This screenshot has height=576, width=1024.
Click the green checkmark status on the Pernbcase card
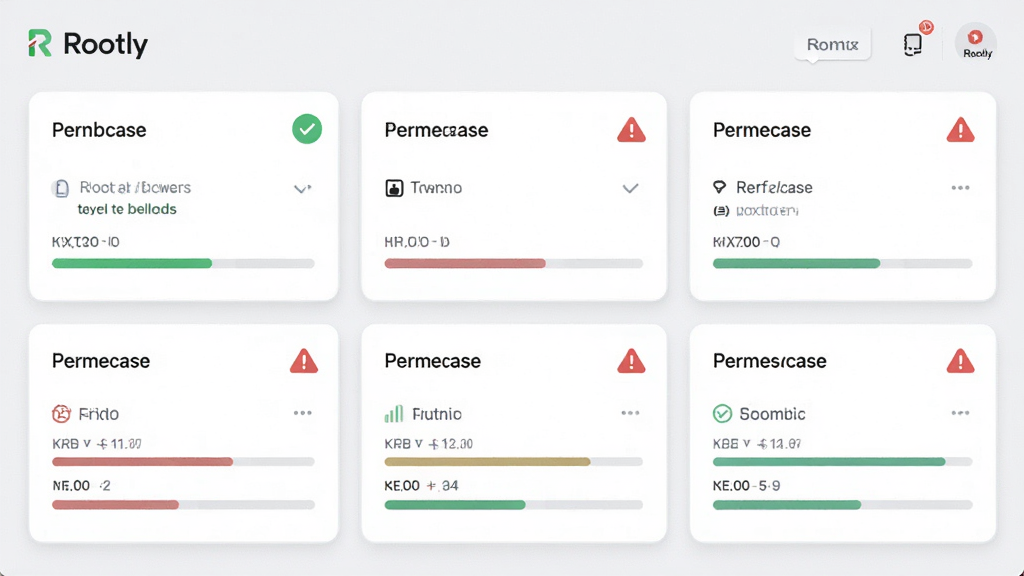pos(307,129)
